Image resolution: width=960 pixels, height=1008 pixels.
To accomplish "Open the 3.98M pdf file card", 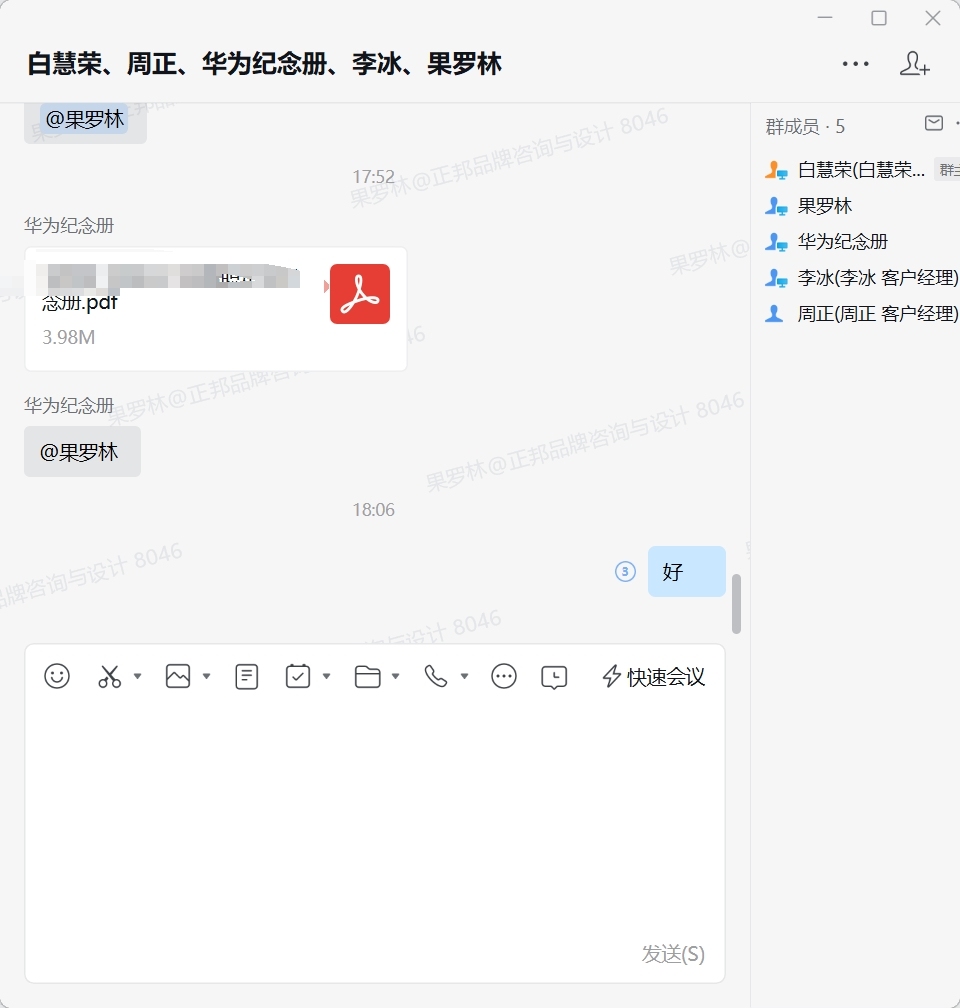I will [215, 309].
